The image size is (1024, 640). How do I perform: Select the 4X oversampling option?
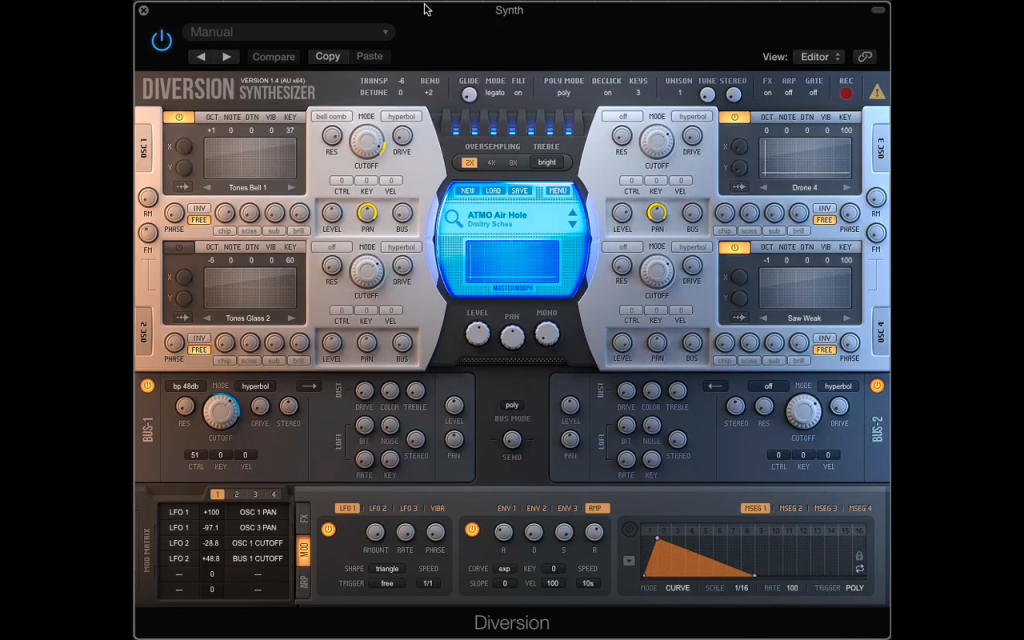tap(491, 163)
